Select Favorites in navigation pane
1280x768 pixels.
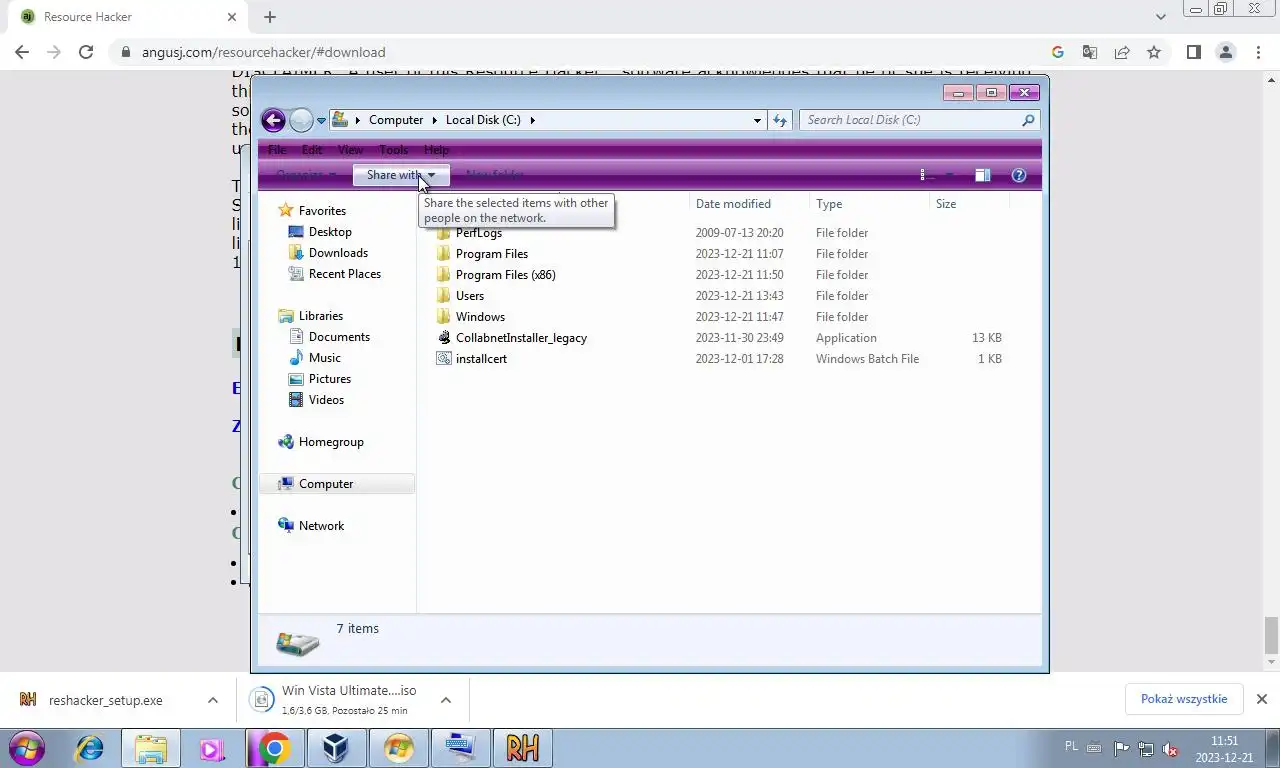click(x=321, y=211)
